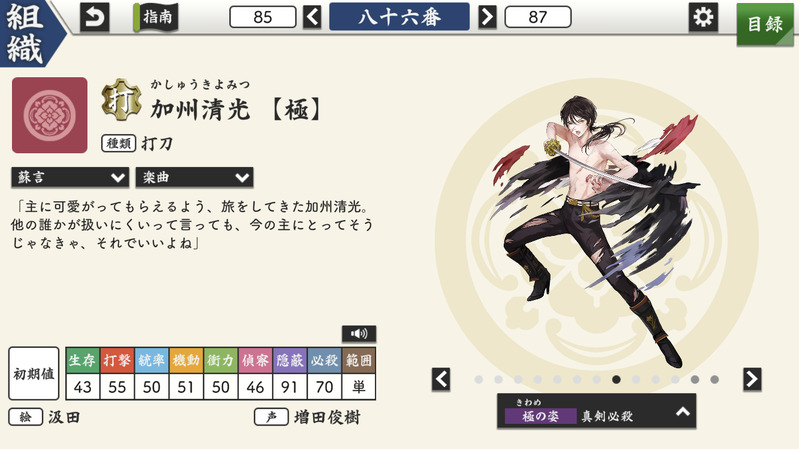Open the settings gear icon

[x=703, y=17]
